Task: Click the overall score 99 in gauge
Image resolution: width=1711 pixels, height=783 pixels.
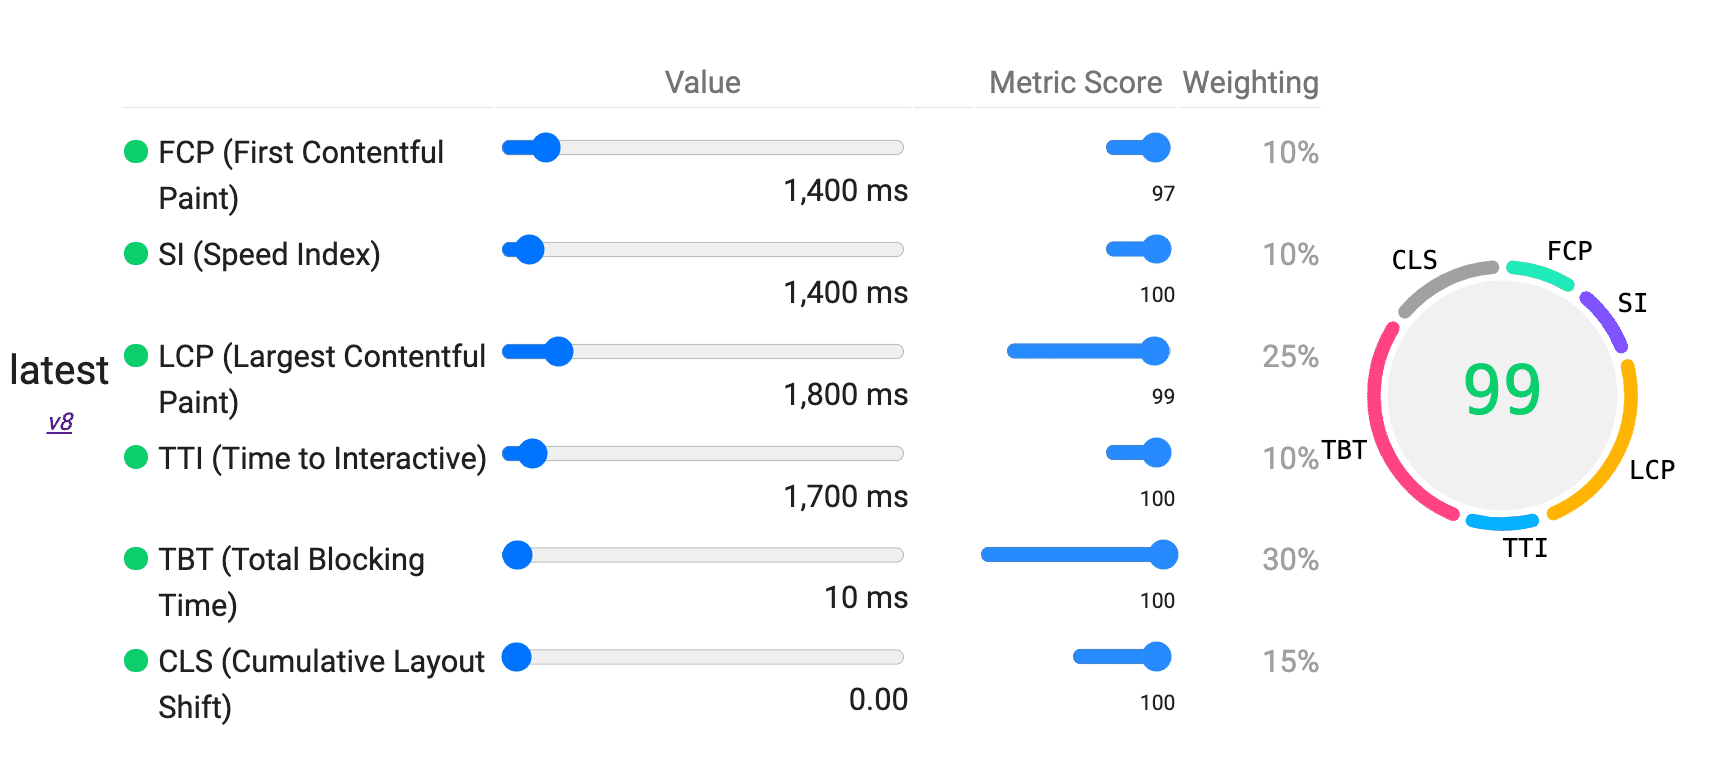Action: point(1502,390)
